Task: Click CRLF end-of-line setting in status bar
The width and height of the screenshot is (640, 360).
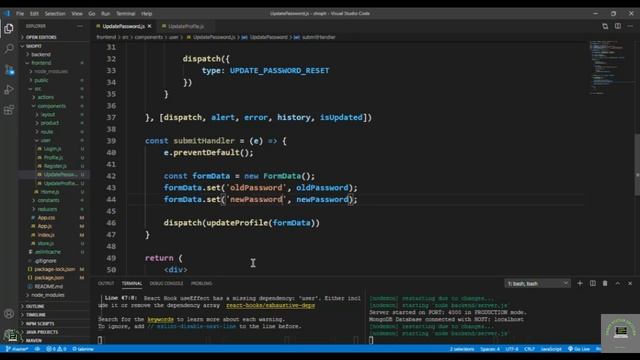Action: 529,349
